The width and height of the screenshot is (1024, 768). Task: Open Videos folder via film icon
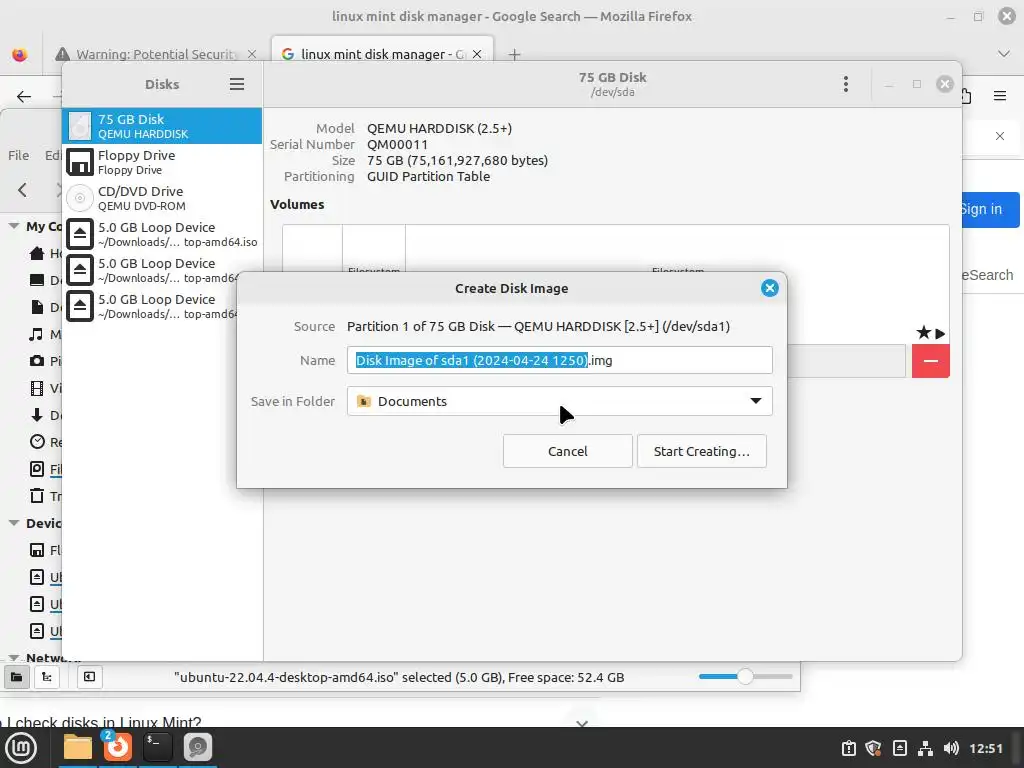[x=37, y=389]
